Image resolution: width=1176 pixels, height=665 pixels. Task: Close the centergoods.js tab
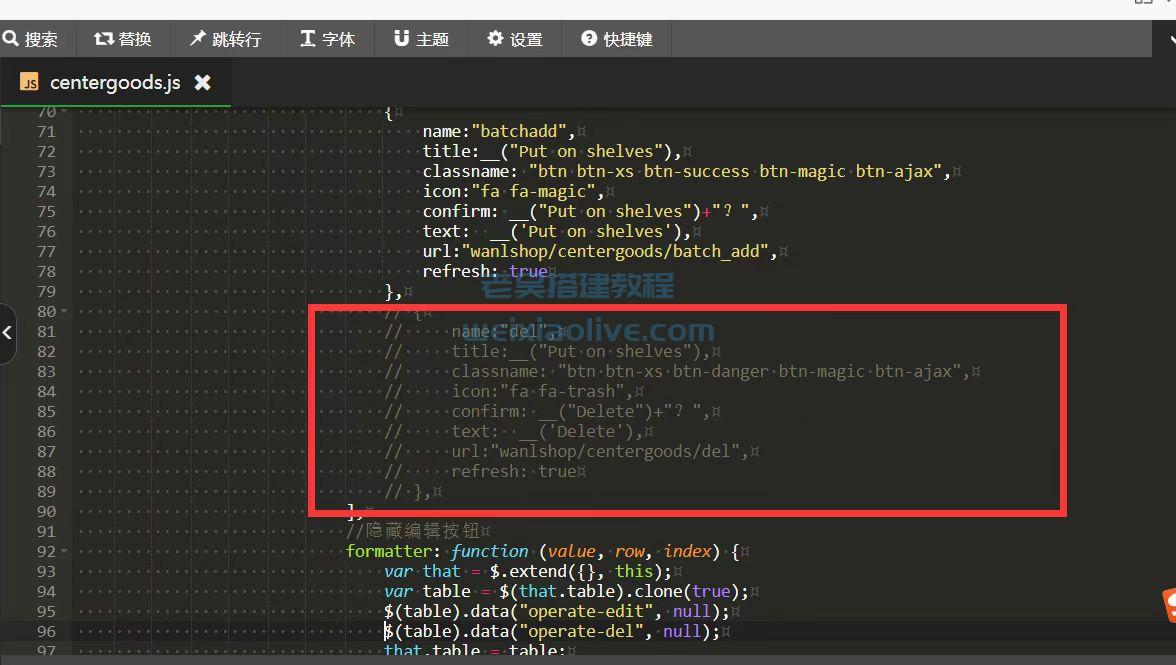(202, 82)
